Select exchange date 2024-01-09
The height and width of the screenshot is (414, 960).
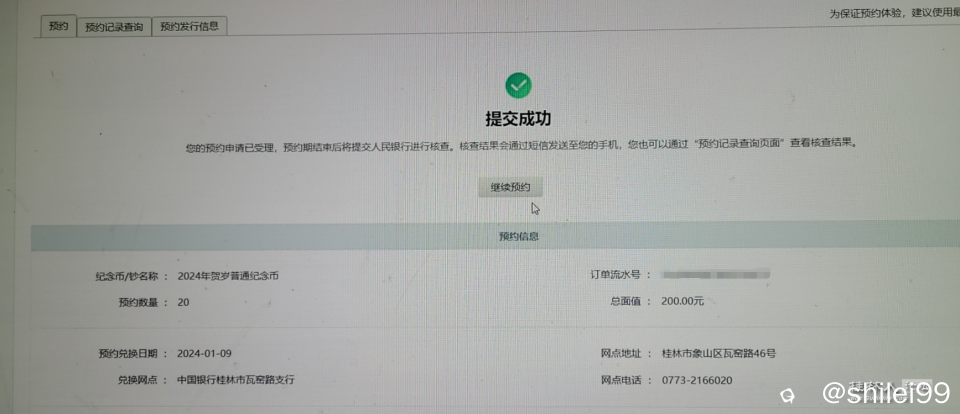[204, 353]
